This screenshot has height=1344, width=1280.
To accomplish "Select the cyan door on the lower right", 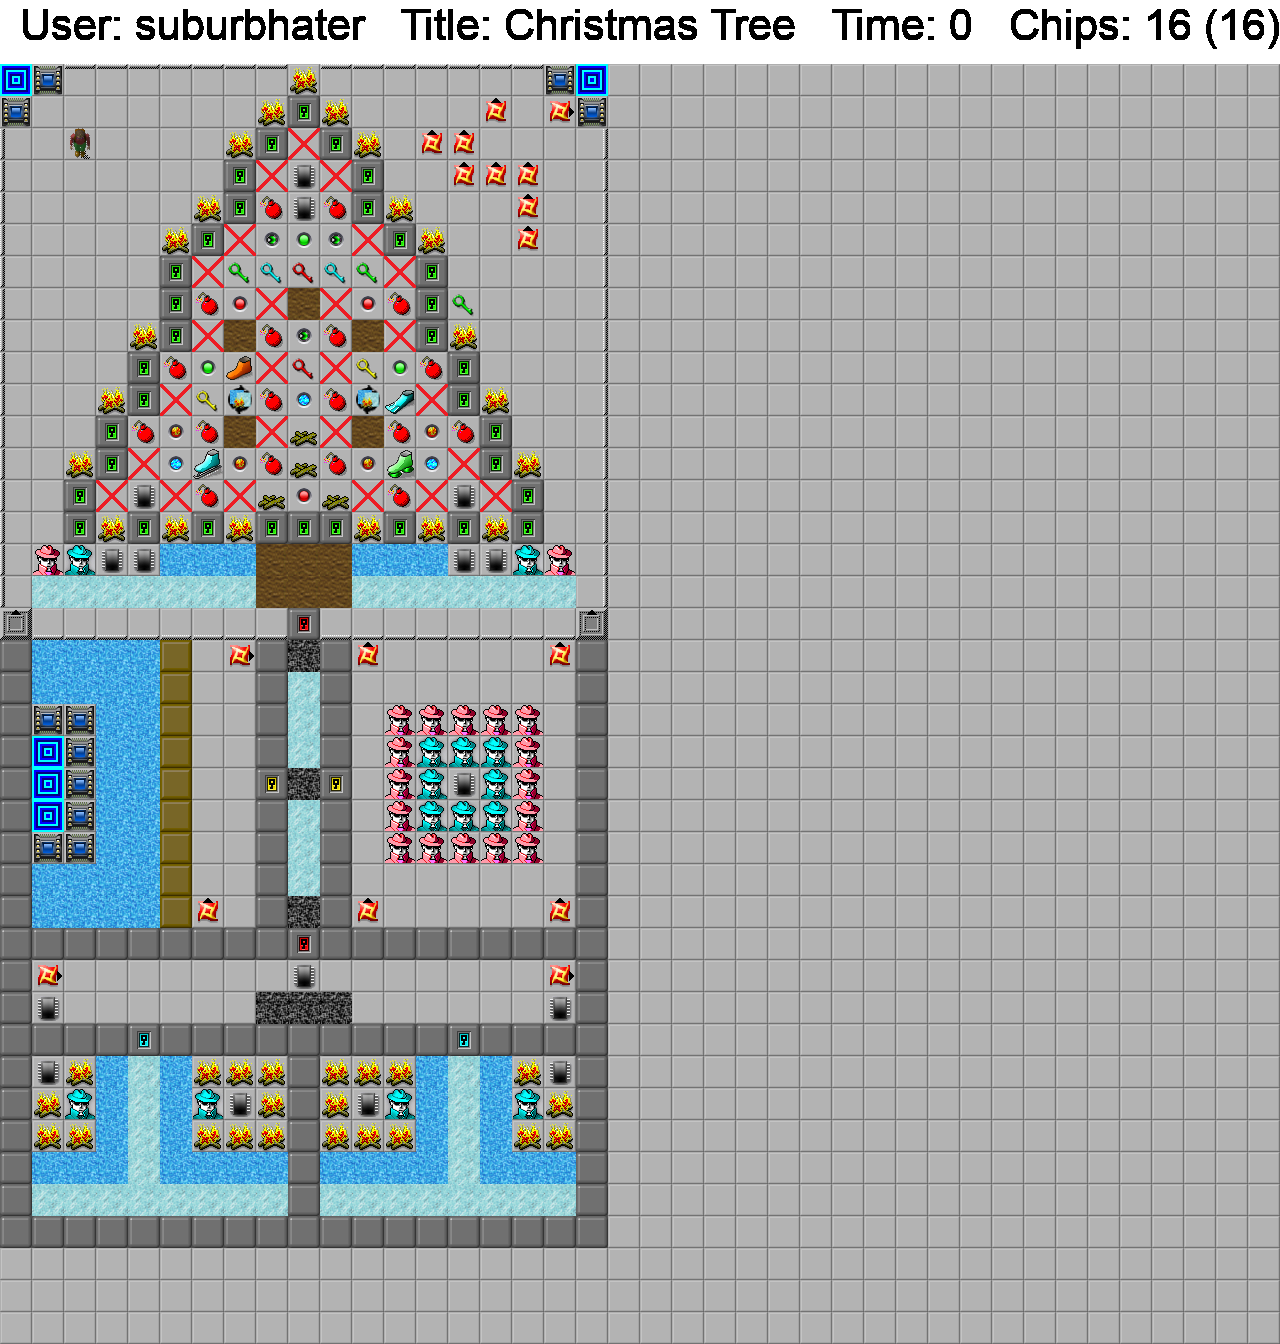I will [464, 1040].
